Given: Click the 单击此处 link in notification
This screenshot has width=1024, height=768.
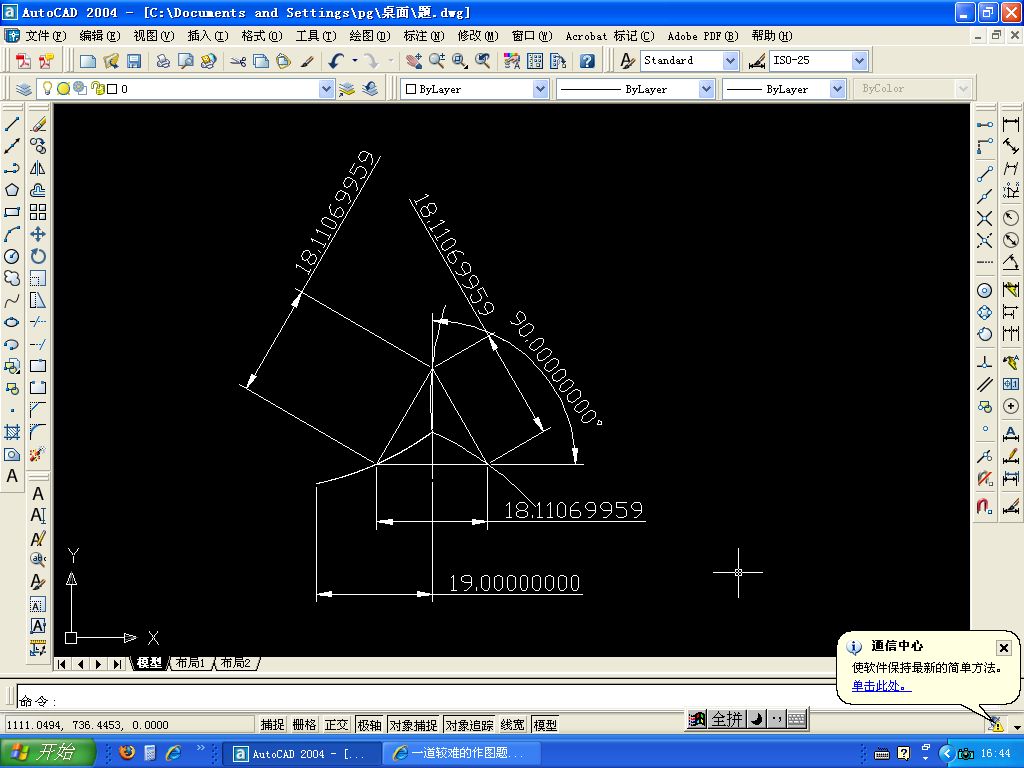Looking at the screenshot, I should click(x=881, y=686).
